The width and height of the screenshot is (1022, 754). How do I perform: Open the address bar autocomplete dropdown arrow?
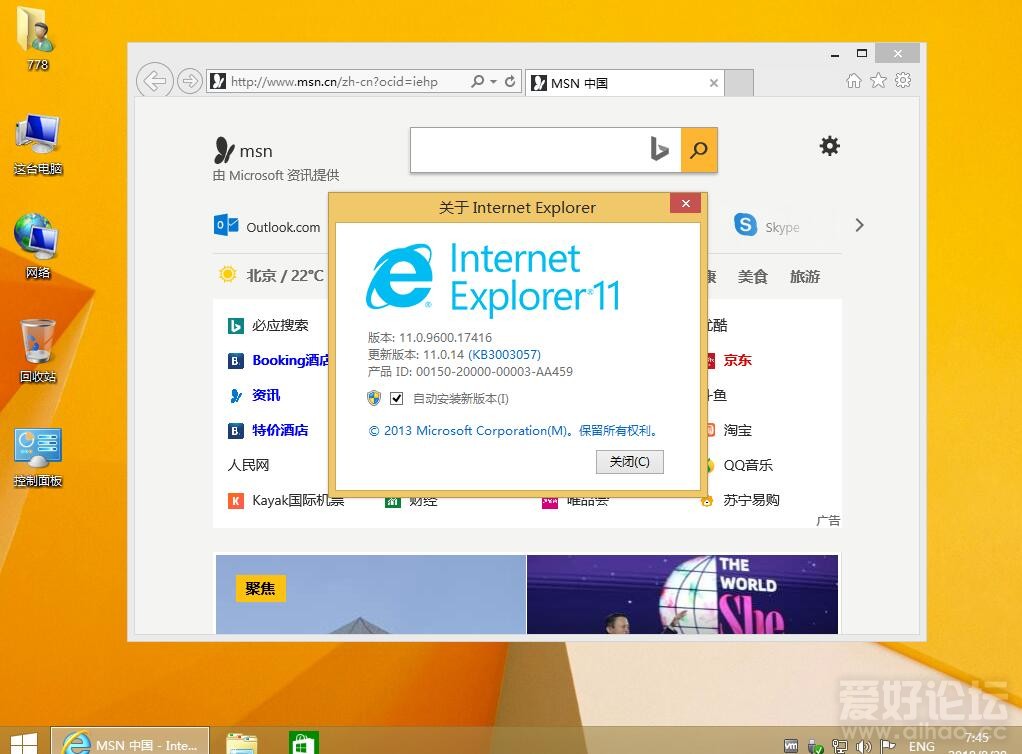pos(493,81)
